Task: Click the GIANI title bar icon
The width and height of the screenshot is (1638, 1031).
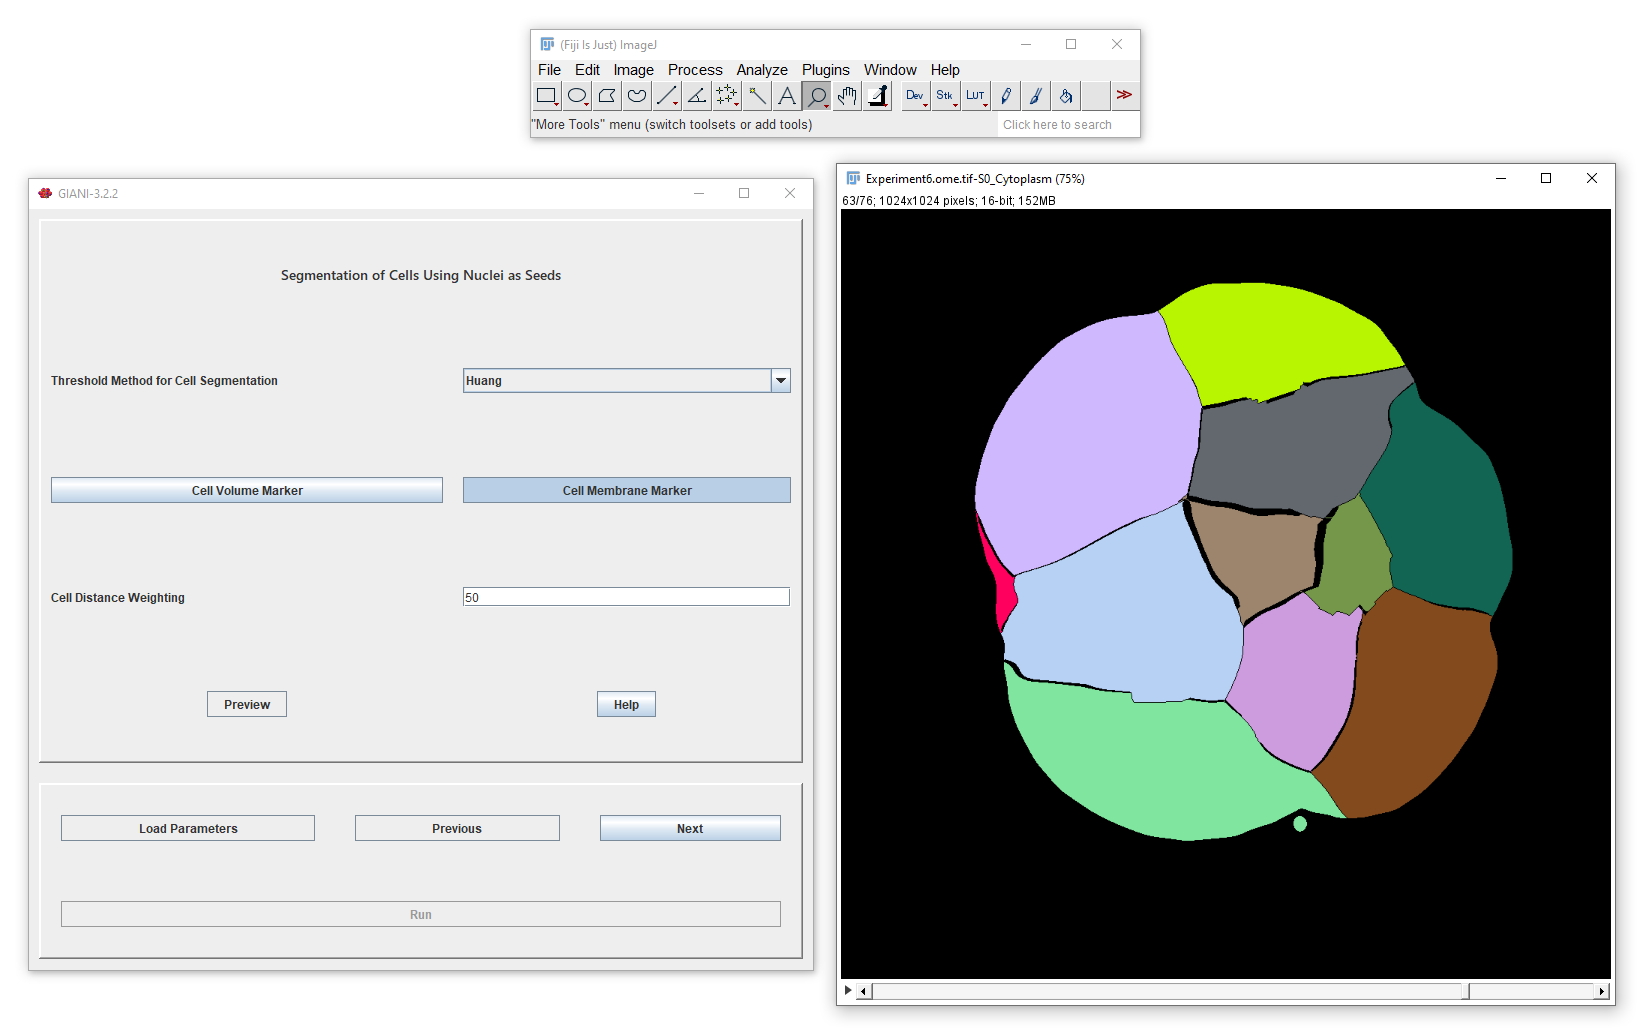Action: coord(45,193)
